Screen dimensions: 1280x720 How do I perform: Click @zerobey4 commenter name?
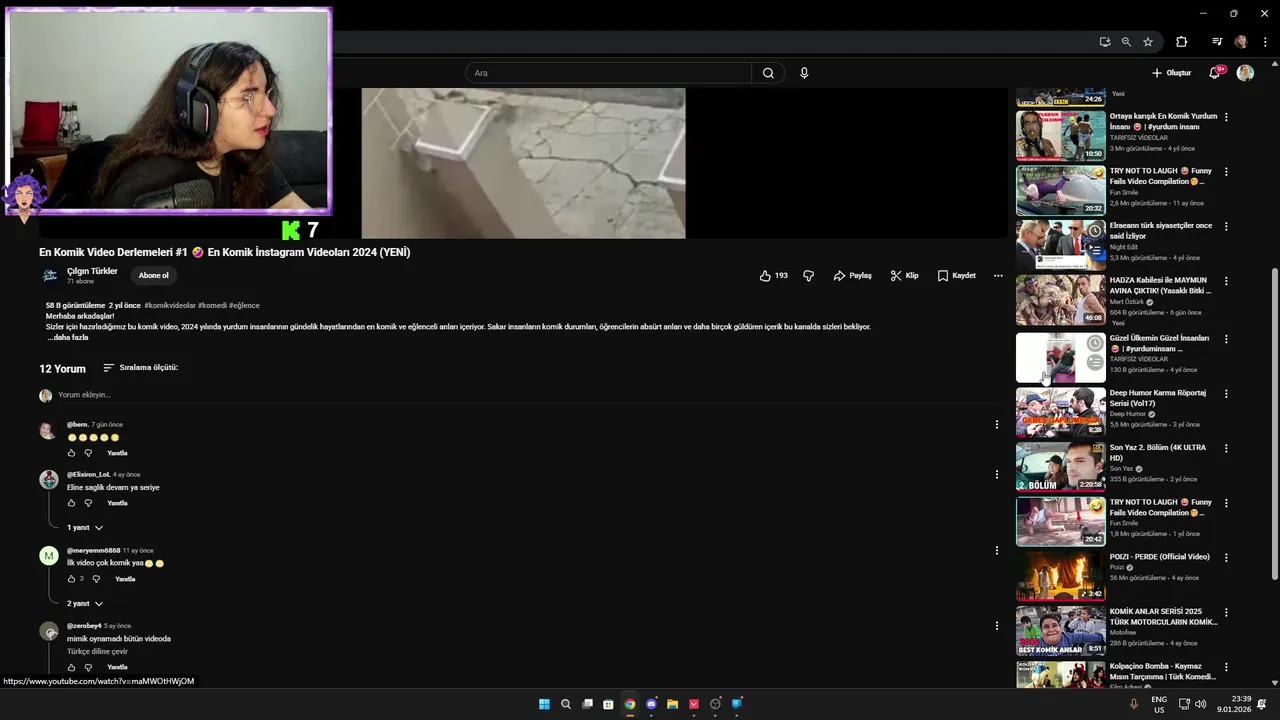coord(84,626)
